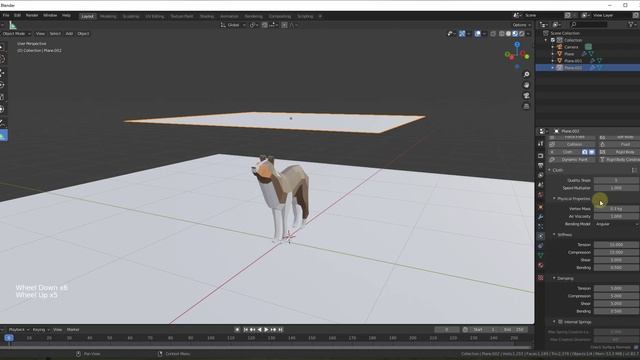Open the Render menu
This screenshot has height=360, width=640.
point(32,16)
